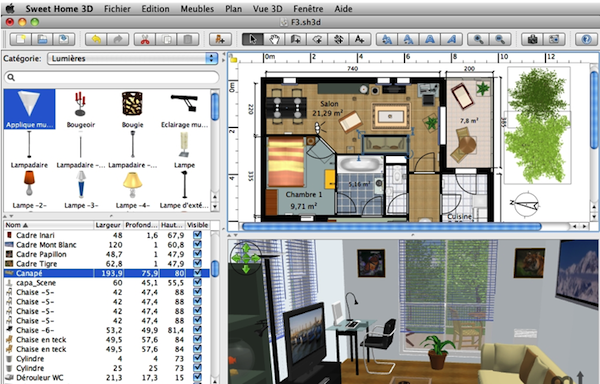Sort furniture list by Visible column
The image size is (600, 384).
tap(197, 225)
